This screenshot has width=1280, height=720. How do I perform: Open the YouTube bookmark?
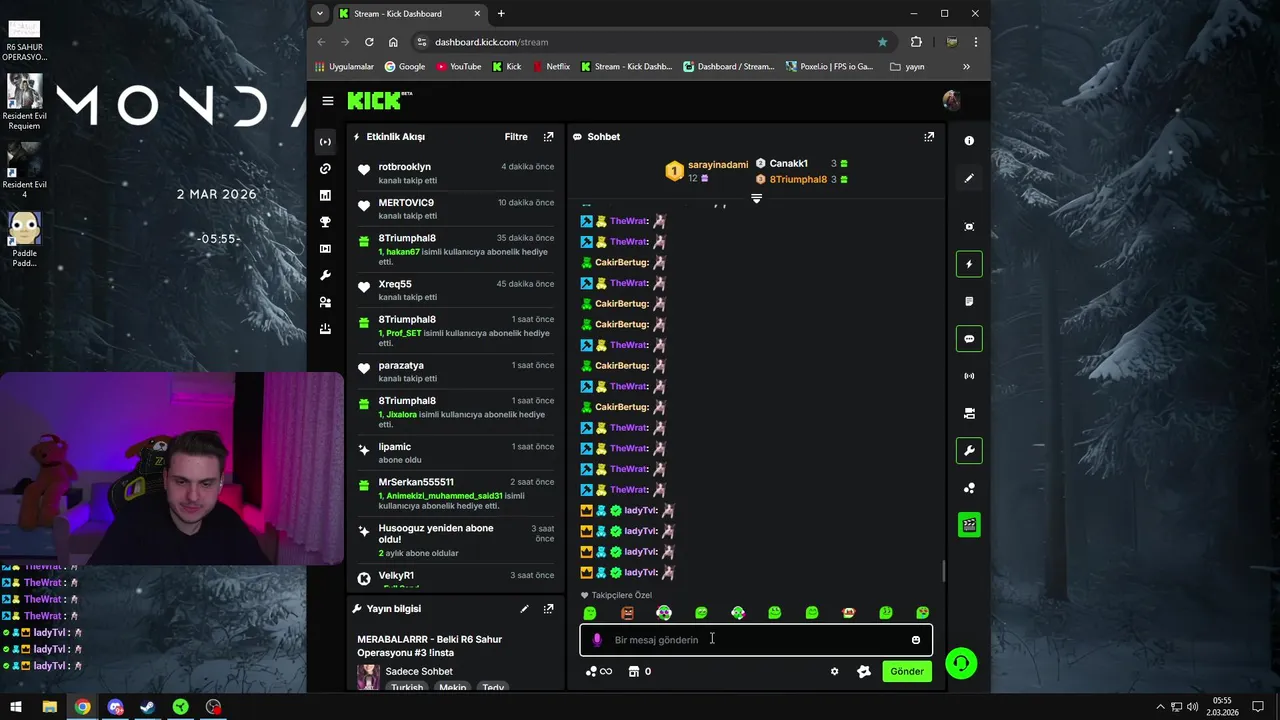pyautogui.click(x=459, y=67)
